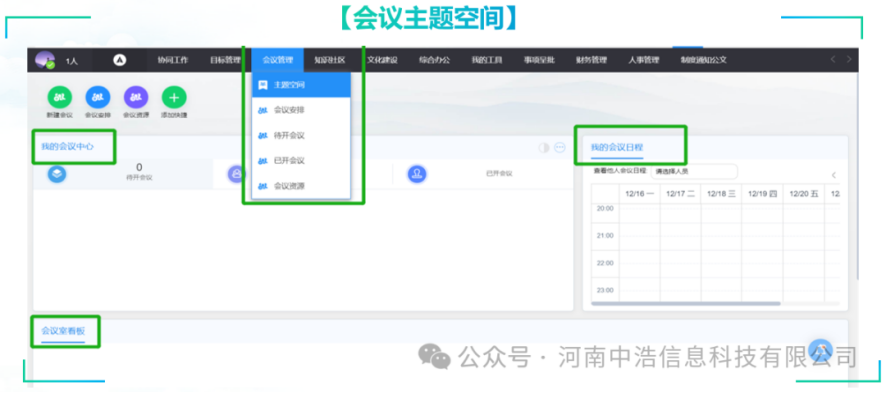Image resolution: width=886 pixels, height=393 pixels.
Task: Click the user avatar in the top bar
Action: [x=44, y=60]
